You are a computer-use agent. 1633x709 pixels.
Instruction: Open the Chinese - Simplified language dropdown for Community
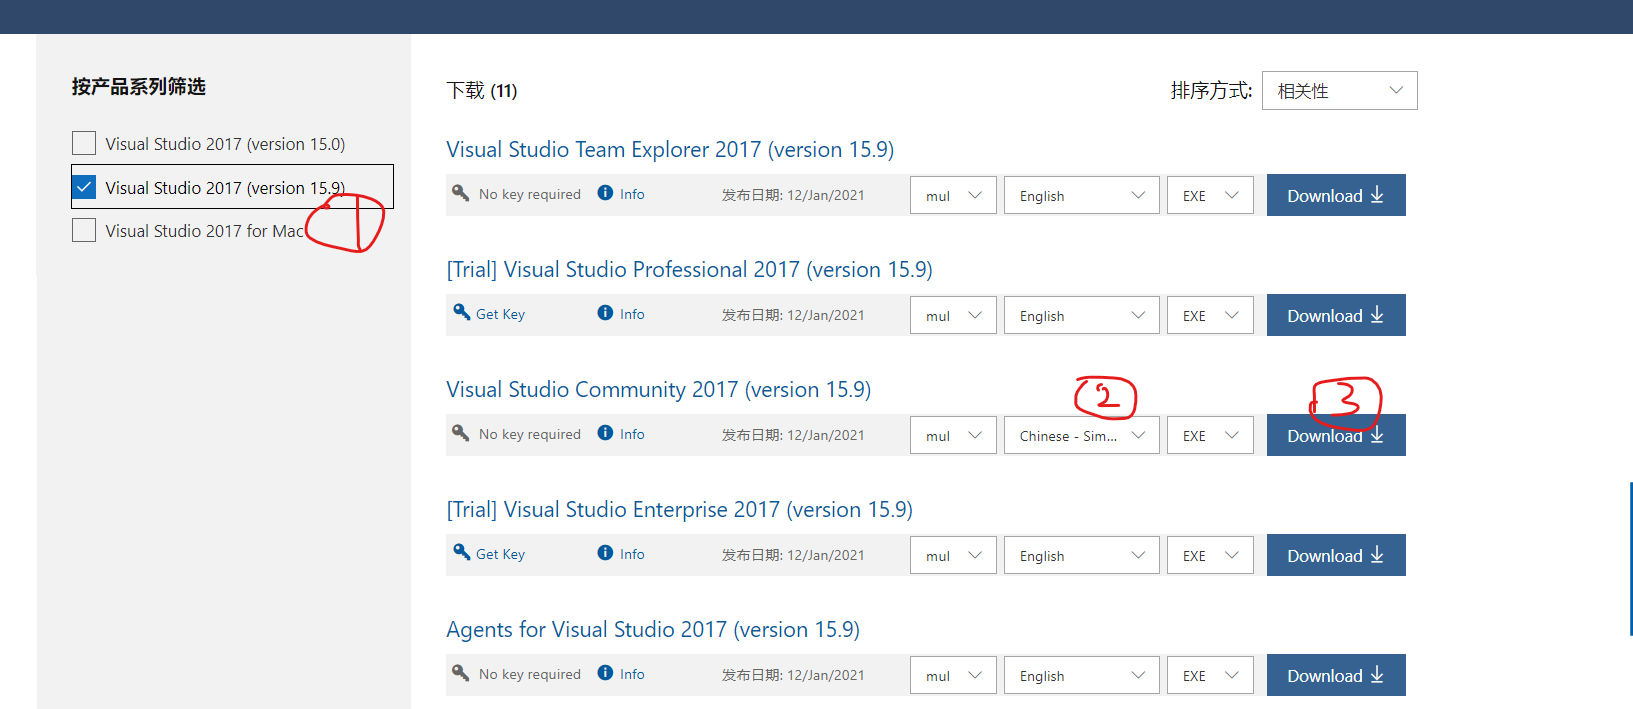1082,435
